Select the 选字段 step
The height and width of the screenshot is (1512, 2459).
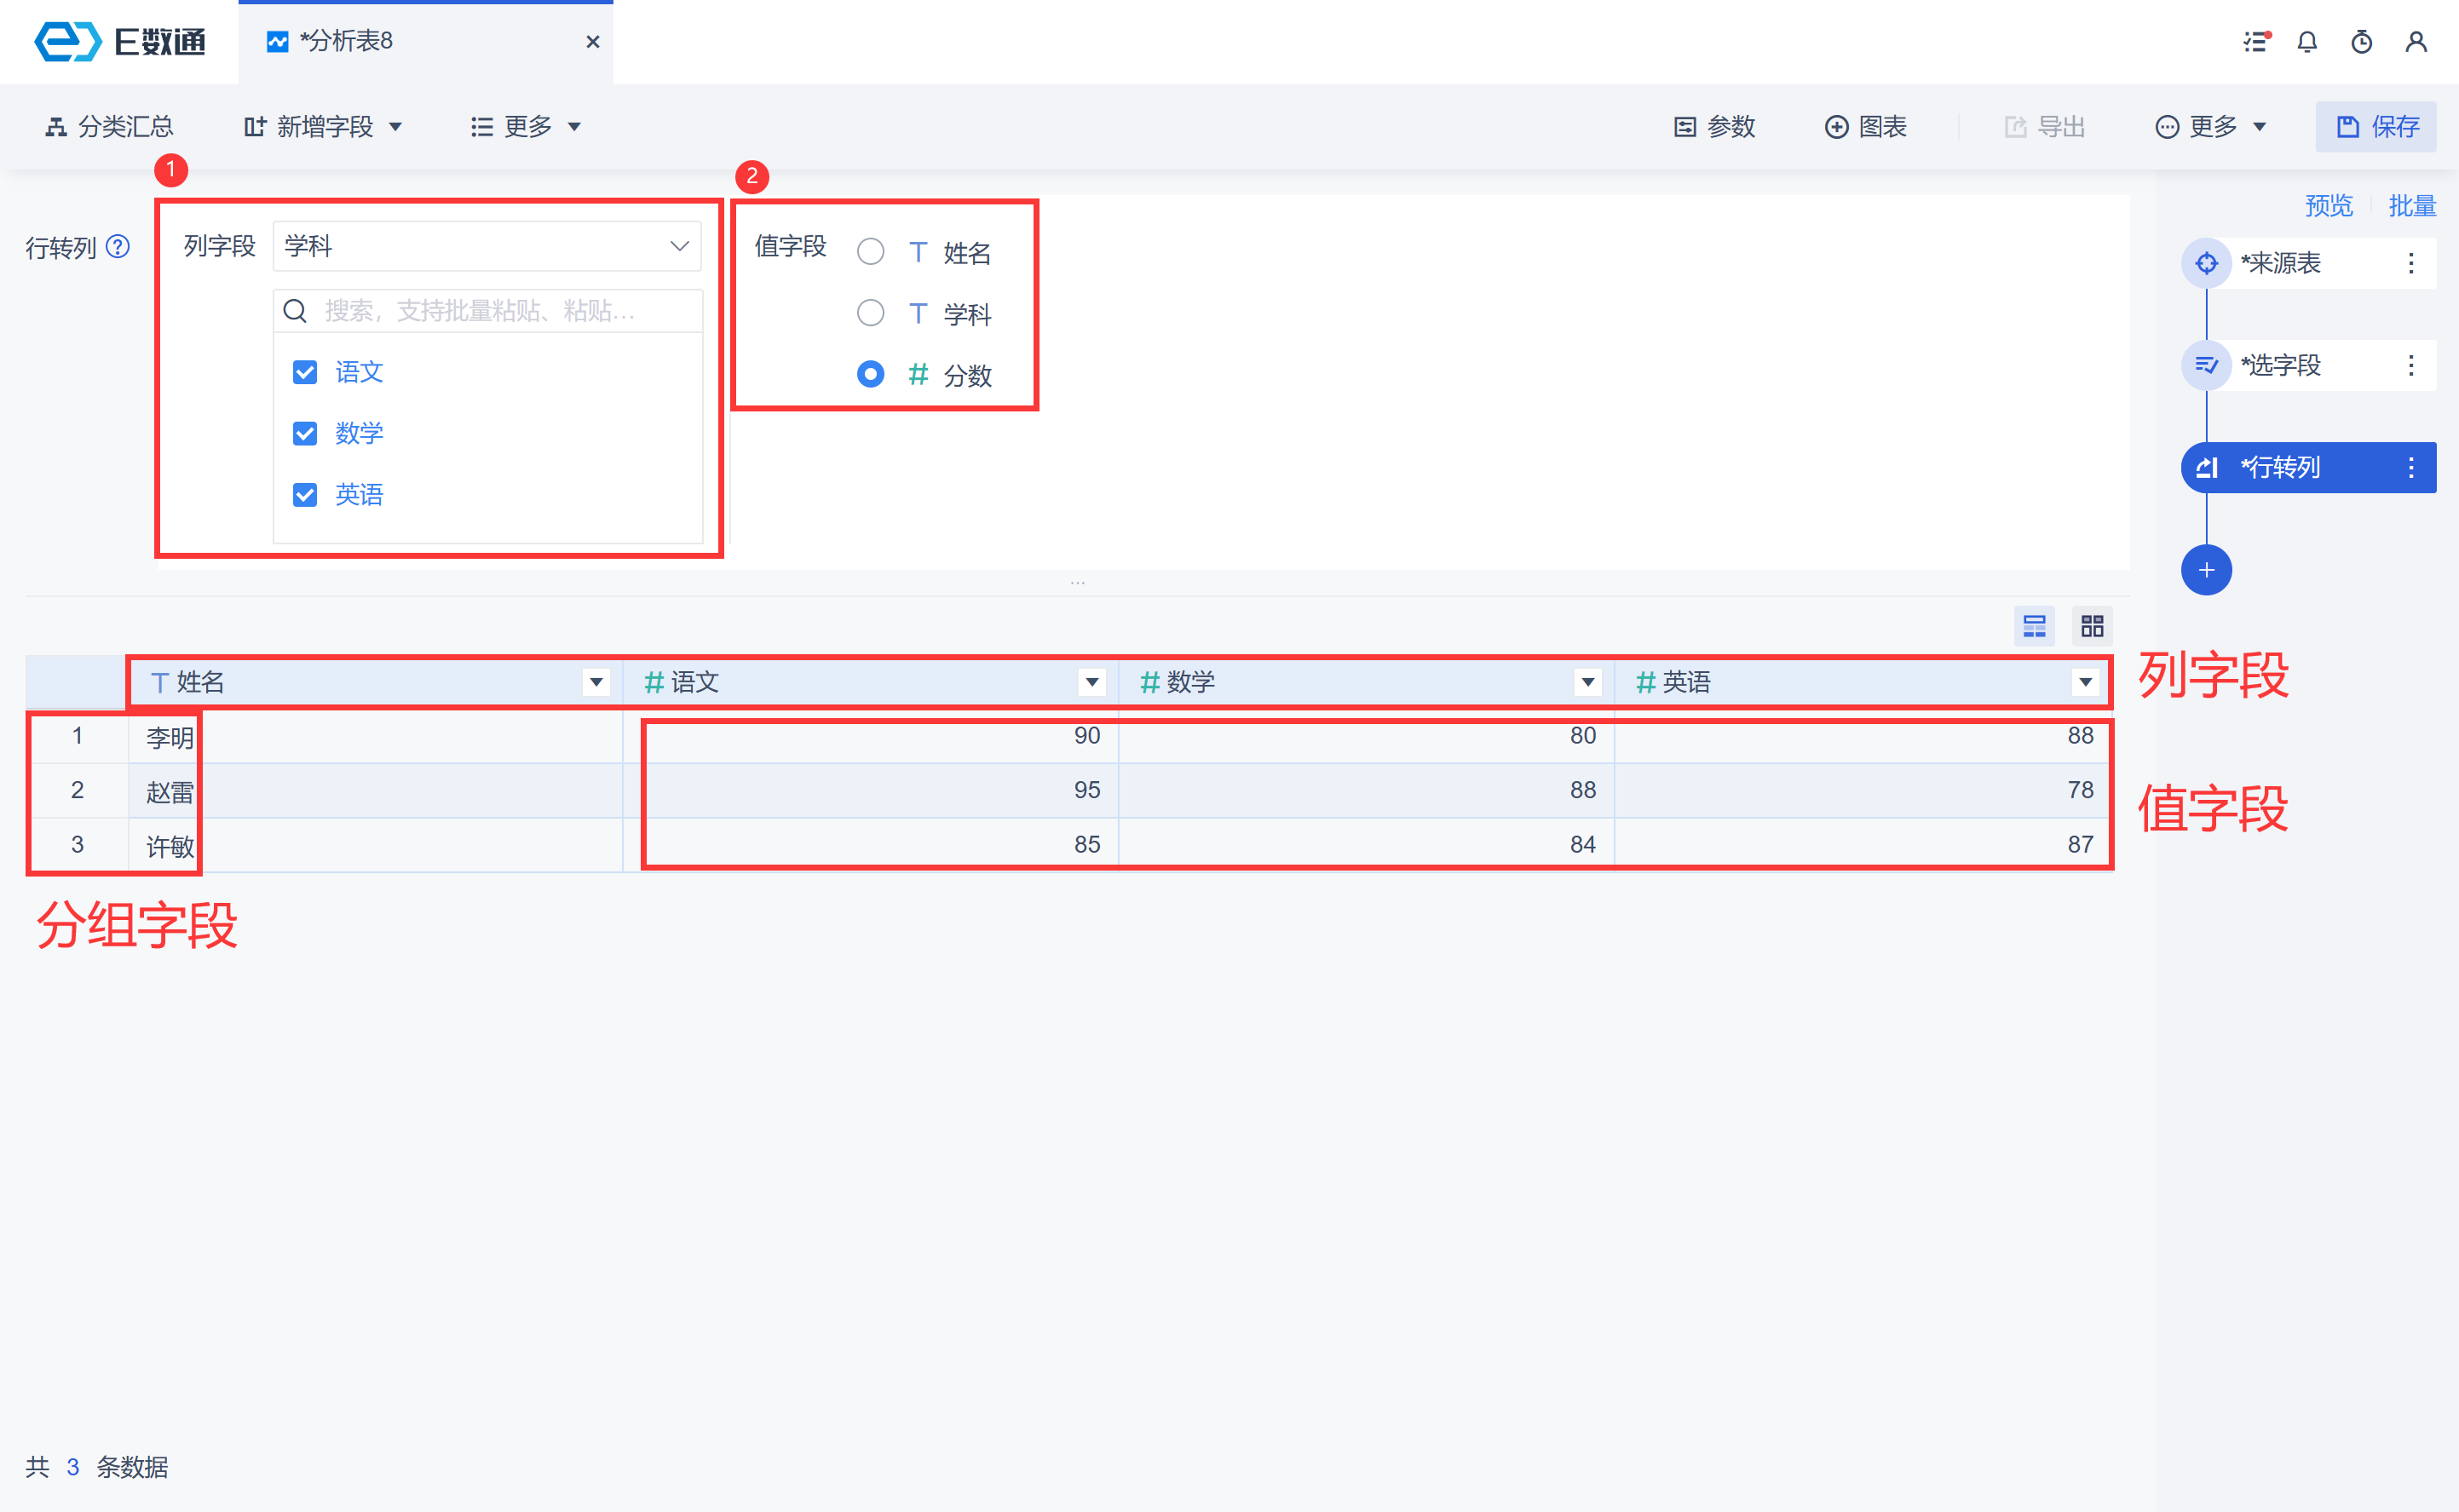2280,365
